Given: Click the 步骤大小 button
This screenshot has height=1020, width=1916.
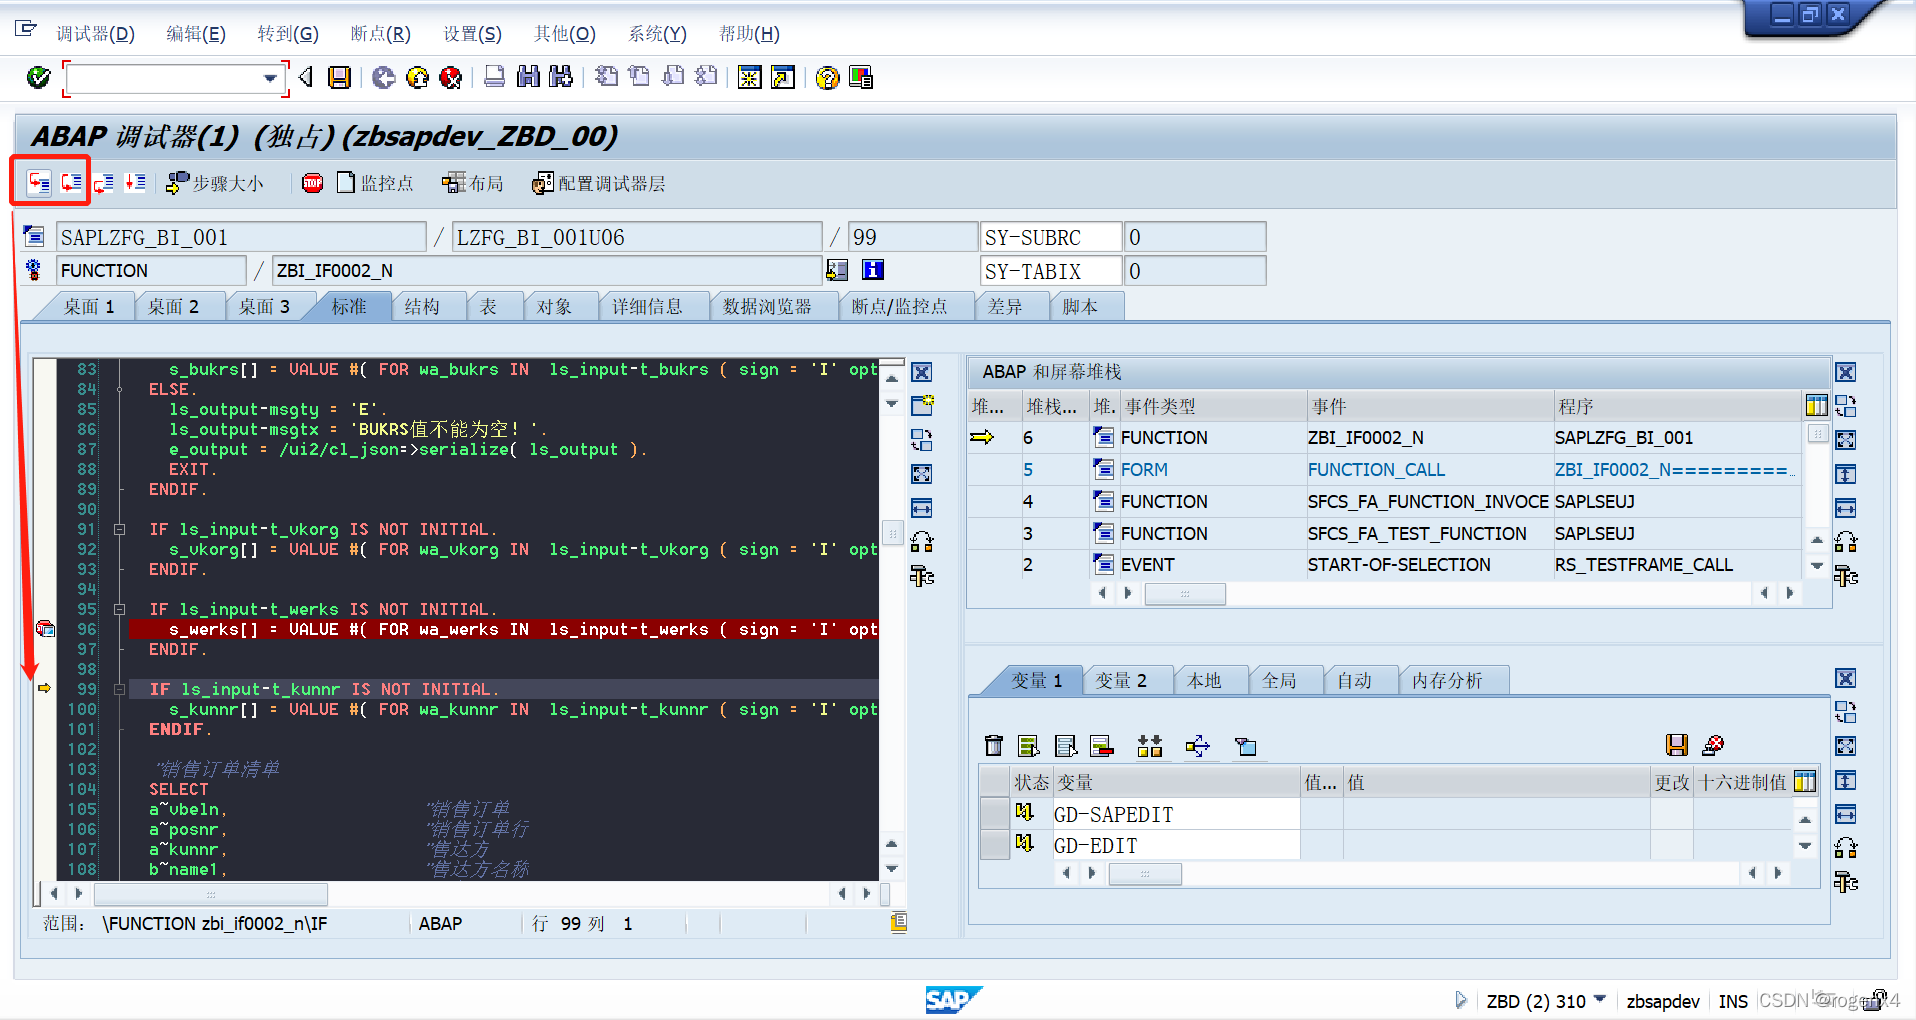Looking at the screenshot, I should pos(216,183).
